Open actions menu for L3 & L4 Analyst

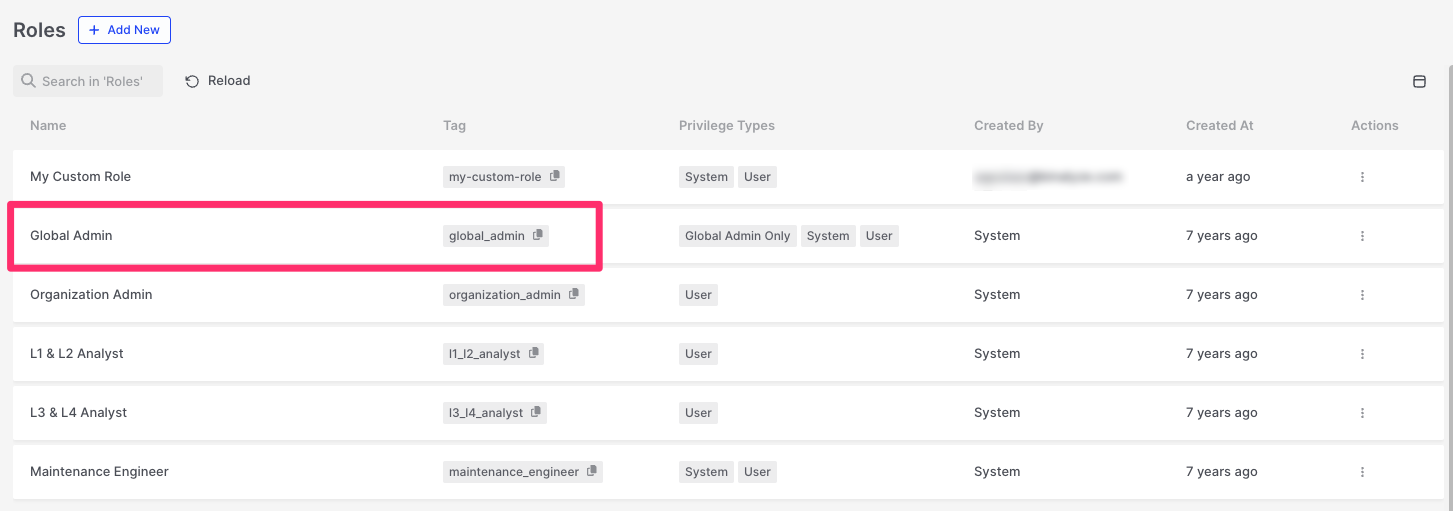(1362, 413)
